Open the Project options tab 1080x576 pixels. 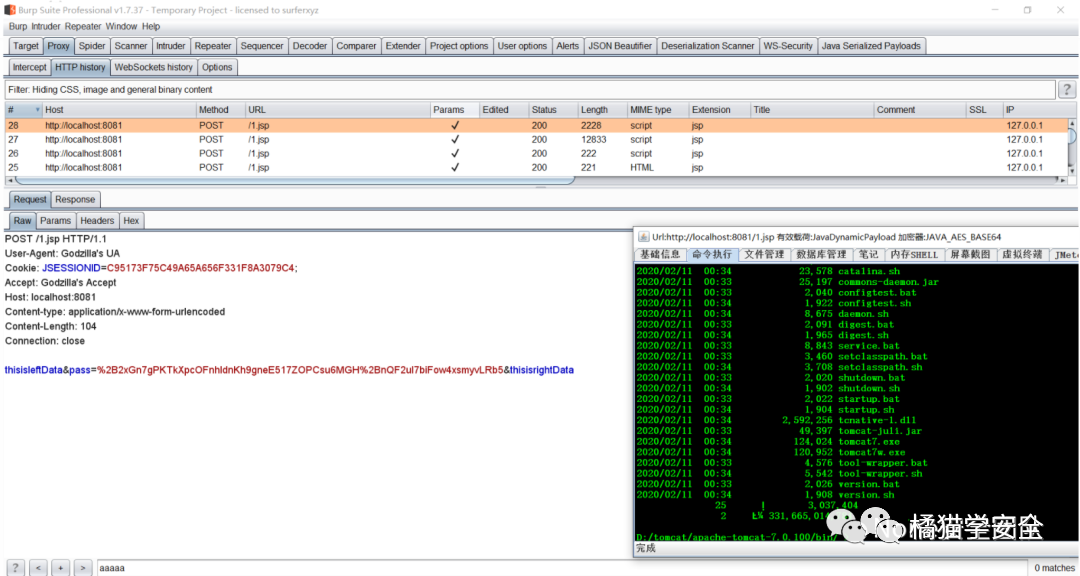pos(459,45)
